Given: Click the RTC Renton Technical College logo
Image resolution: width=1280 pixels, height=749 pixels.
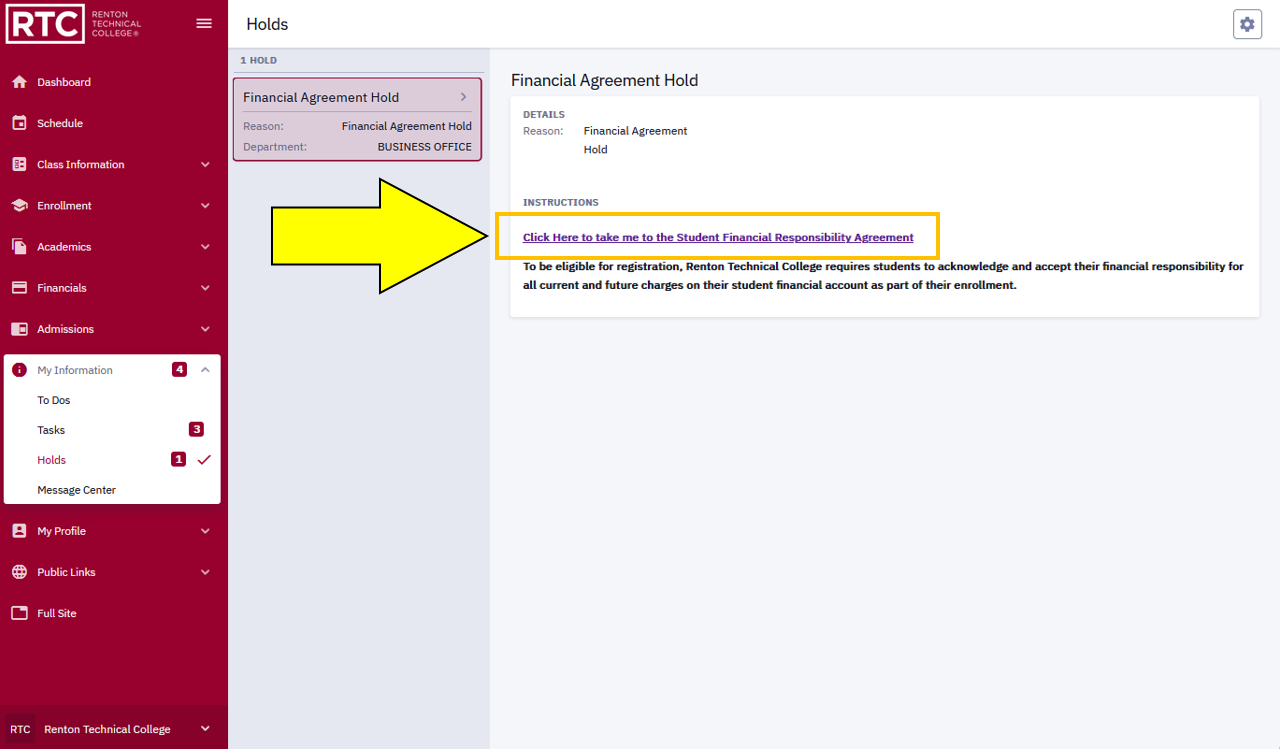Looking at the screenshot, I should click(x=75, y=24).
